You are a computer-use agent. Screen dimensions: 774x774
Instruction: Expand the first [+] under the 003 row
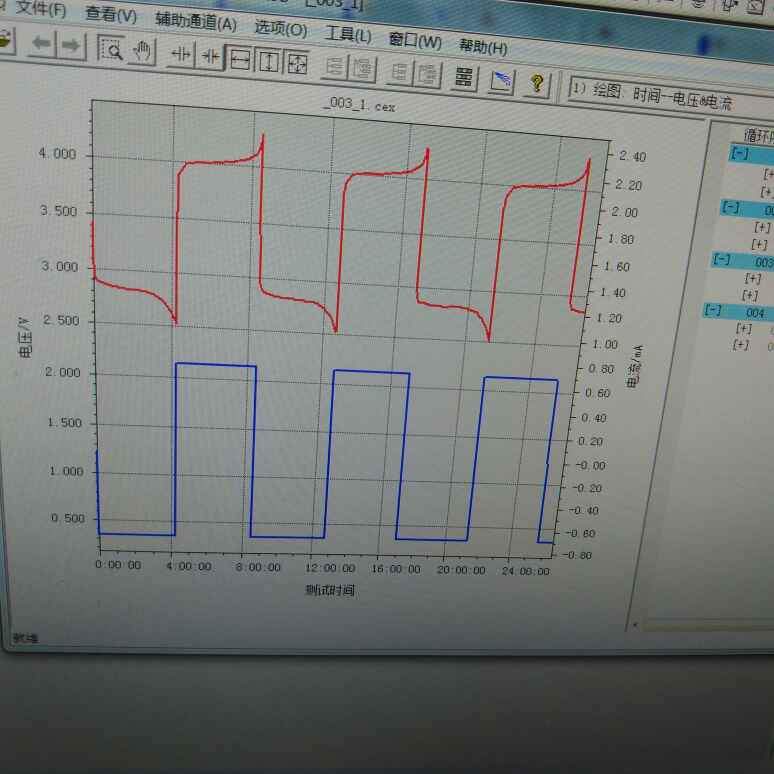(x=753, y=279)
